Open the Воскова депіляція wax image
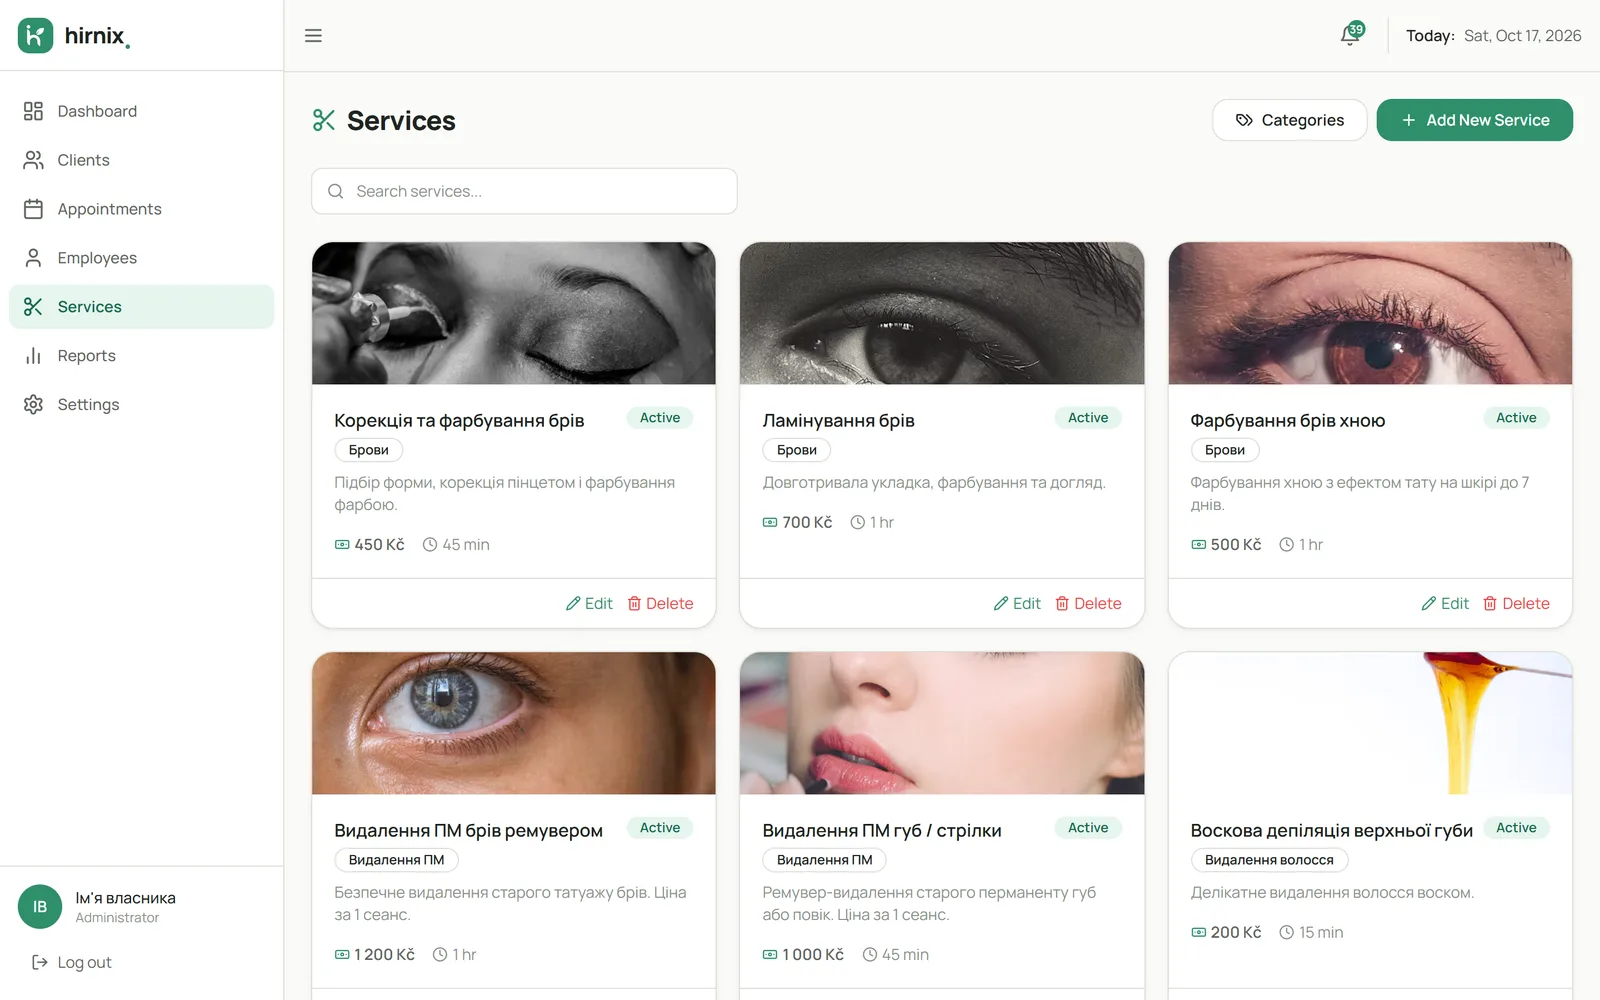The image size is (1600, 1000). [x=1370, y=723]
